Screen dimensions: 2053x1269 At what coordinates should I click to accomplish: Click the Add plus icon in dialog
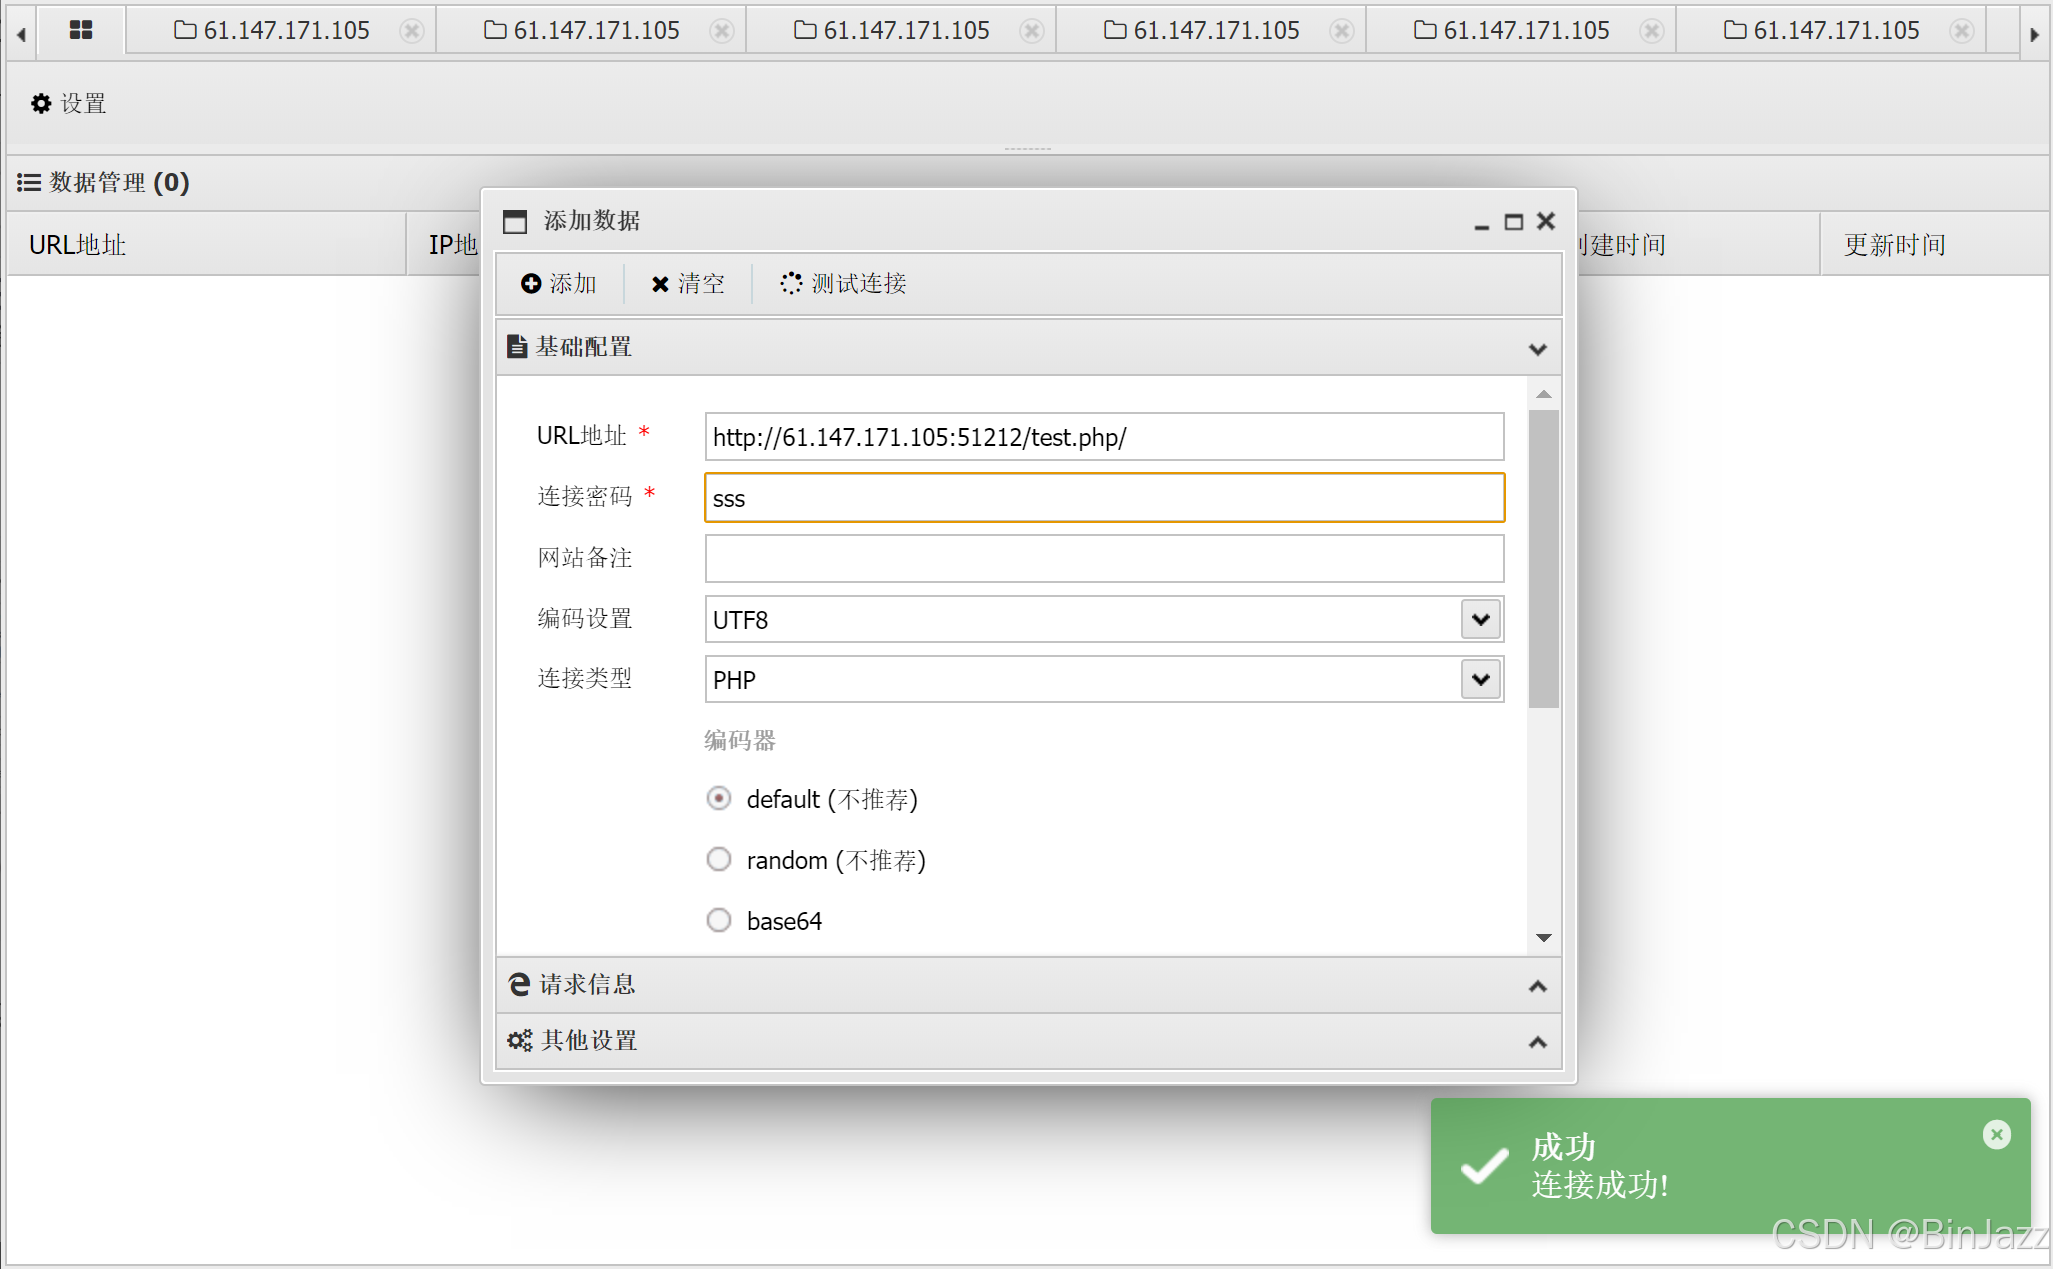click(x=531, y=284)
